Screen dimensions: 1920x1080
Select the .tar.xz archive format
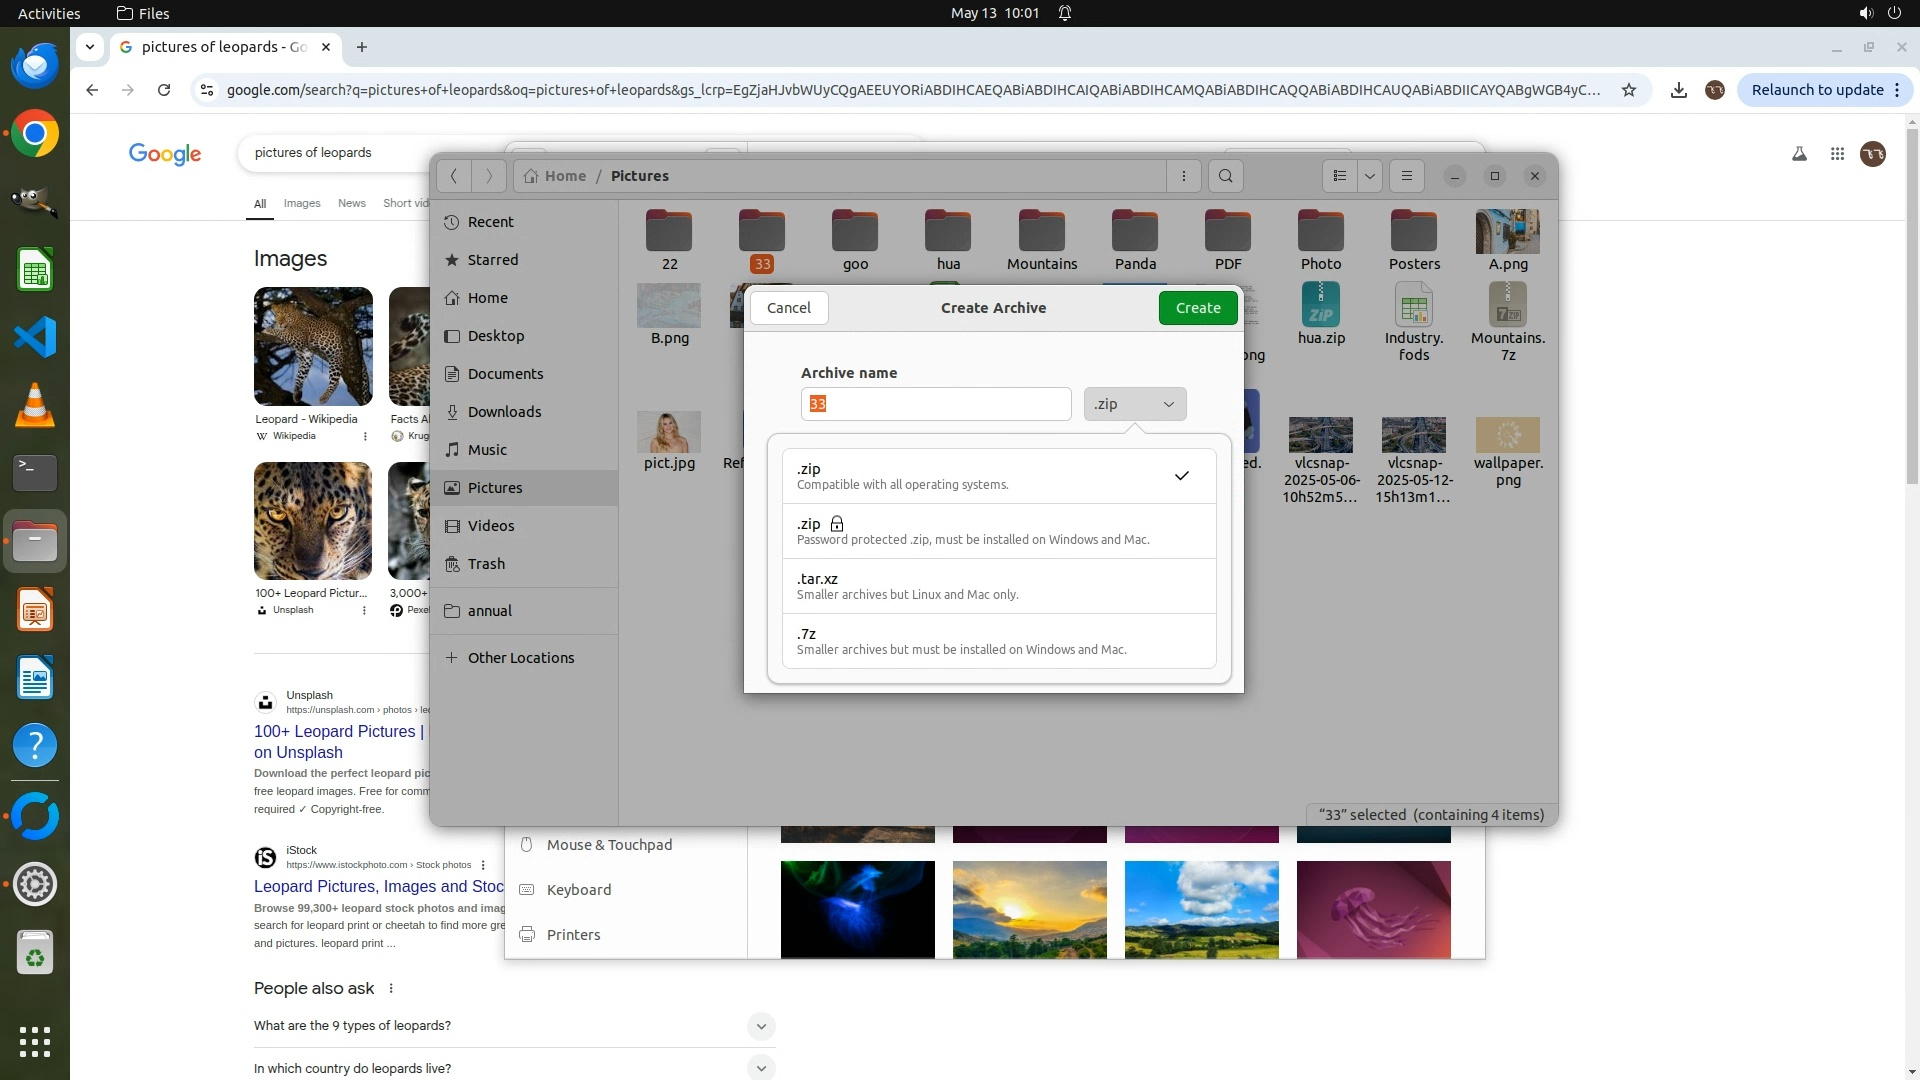998,586
